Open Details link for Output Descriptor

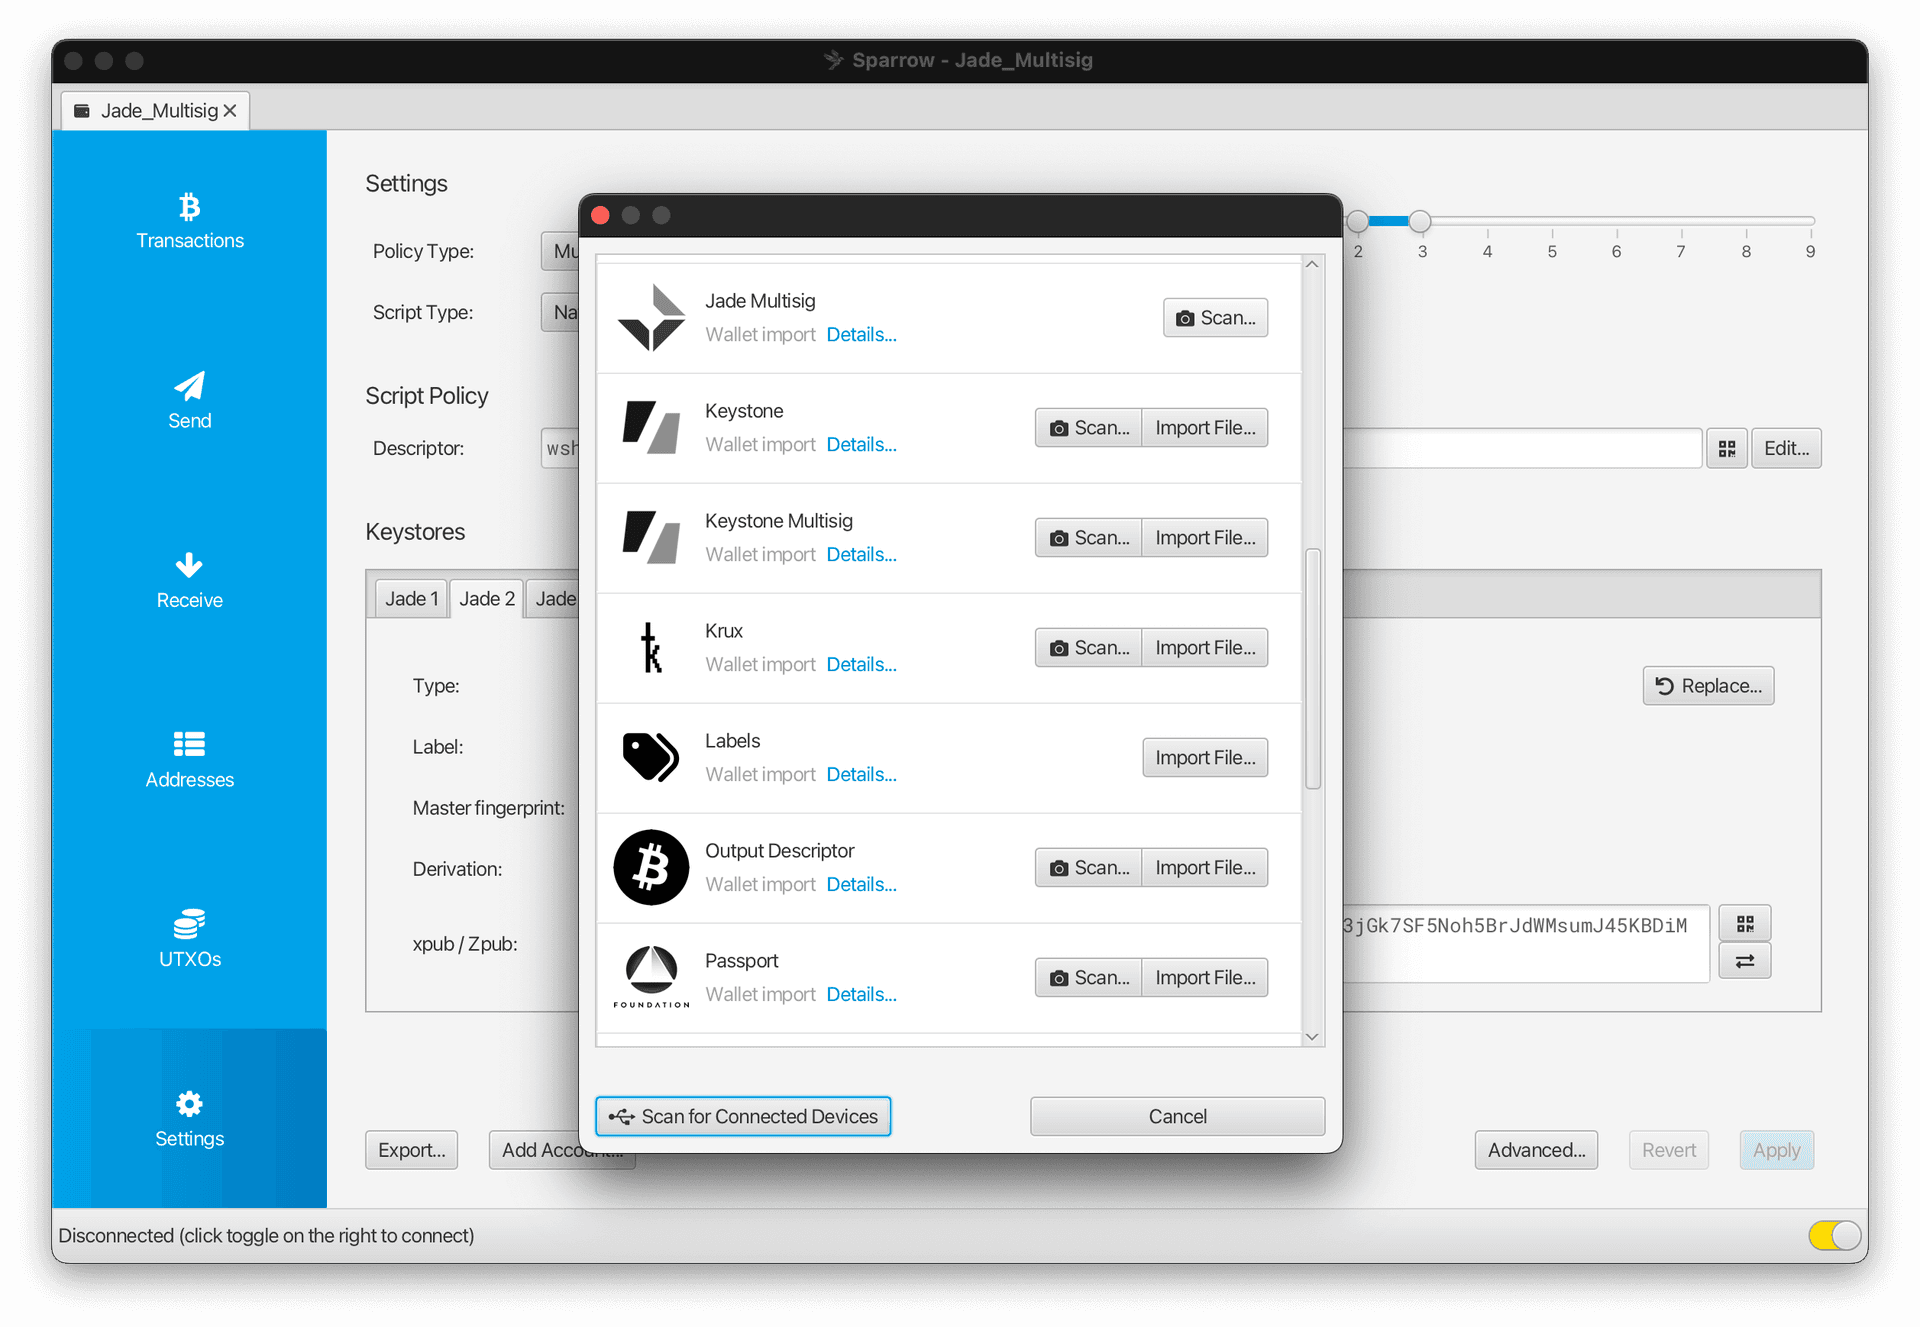861,885
